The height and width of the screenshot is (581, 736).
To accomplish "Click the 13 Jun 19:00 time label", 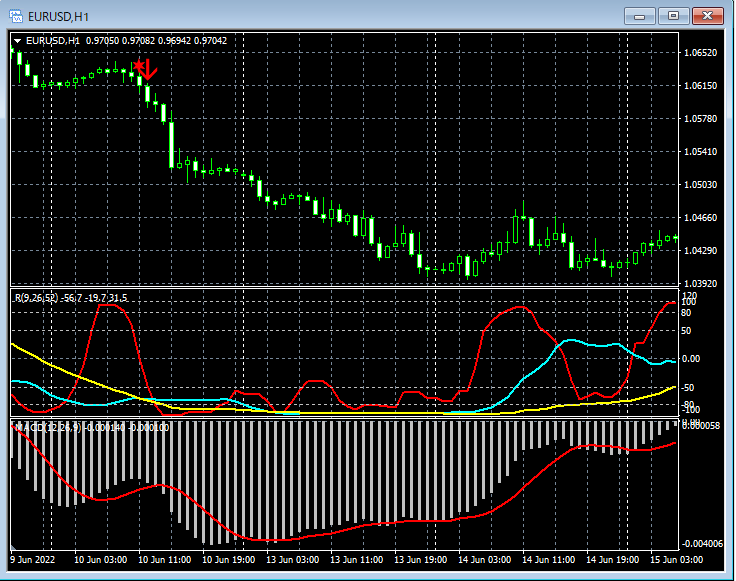I will coord(421,559).
